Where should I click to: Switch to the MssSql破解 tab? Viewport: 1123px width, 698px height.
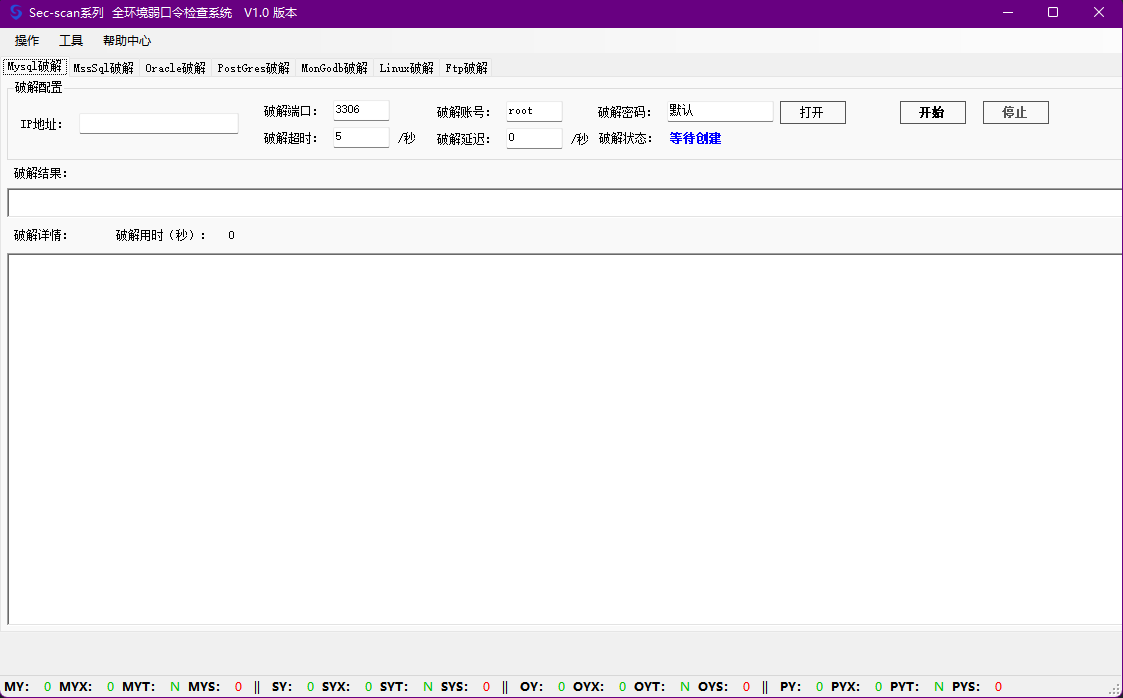(x=103, y=68)
